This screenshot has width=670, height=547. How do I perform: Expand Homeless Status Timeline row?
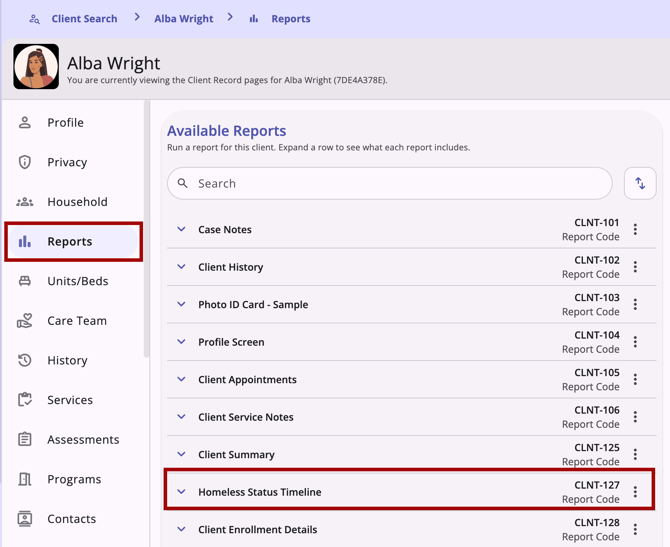181,492
